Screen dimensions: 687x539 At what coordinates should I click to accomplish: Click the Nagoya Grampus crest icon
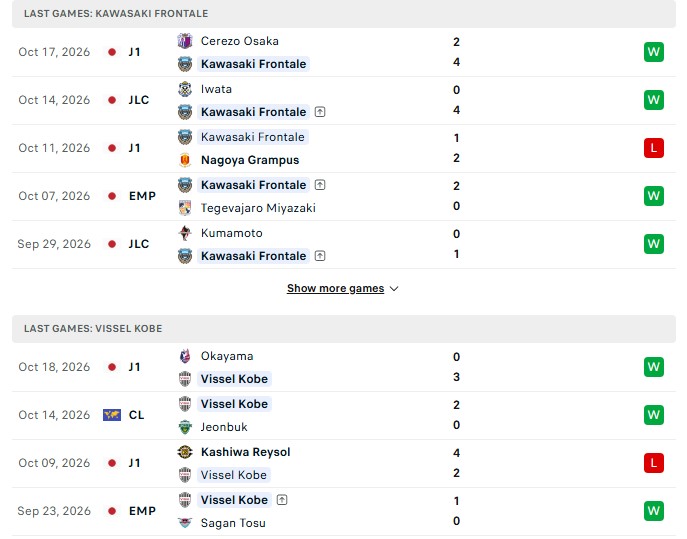click(185, 160)
